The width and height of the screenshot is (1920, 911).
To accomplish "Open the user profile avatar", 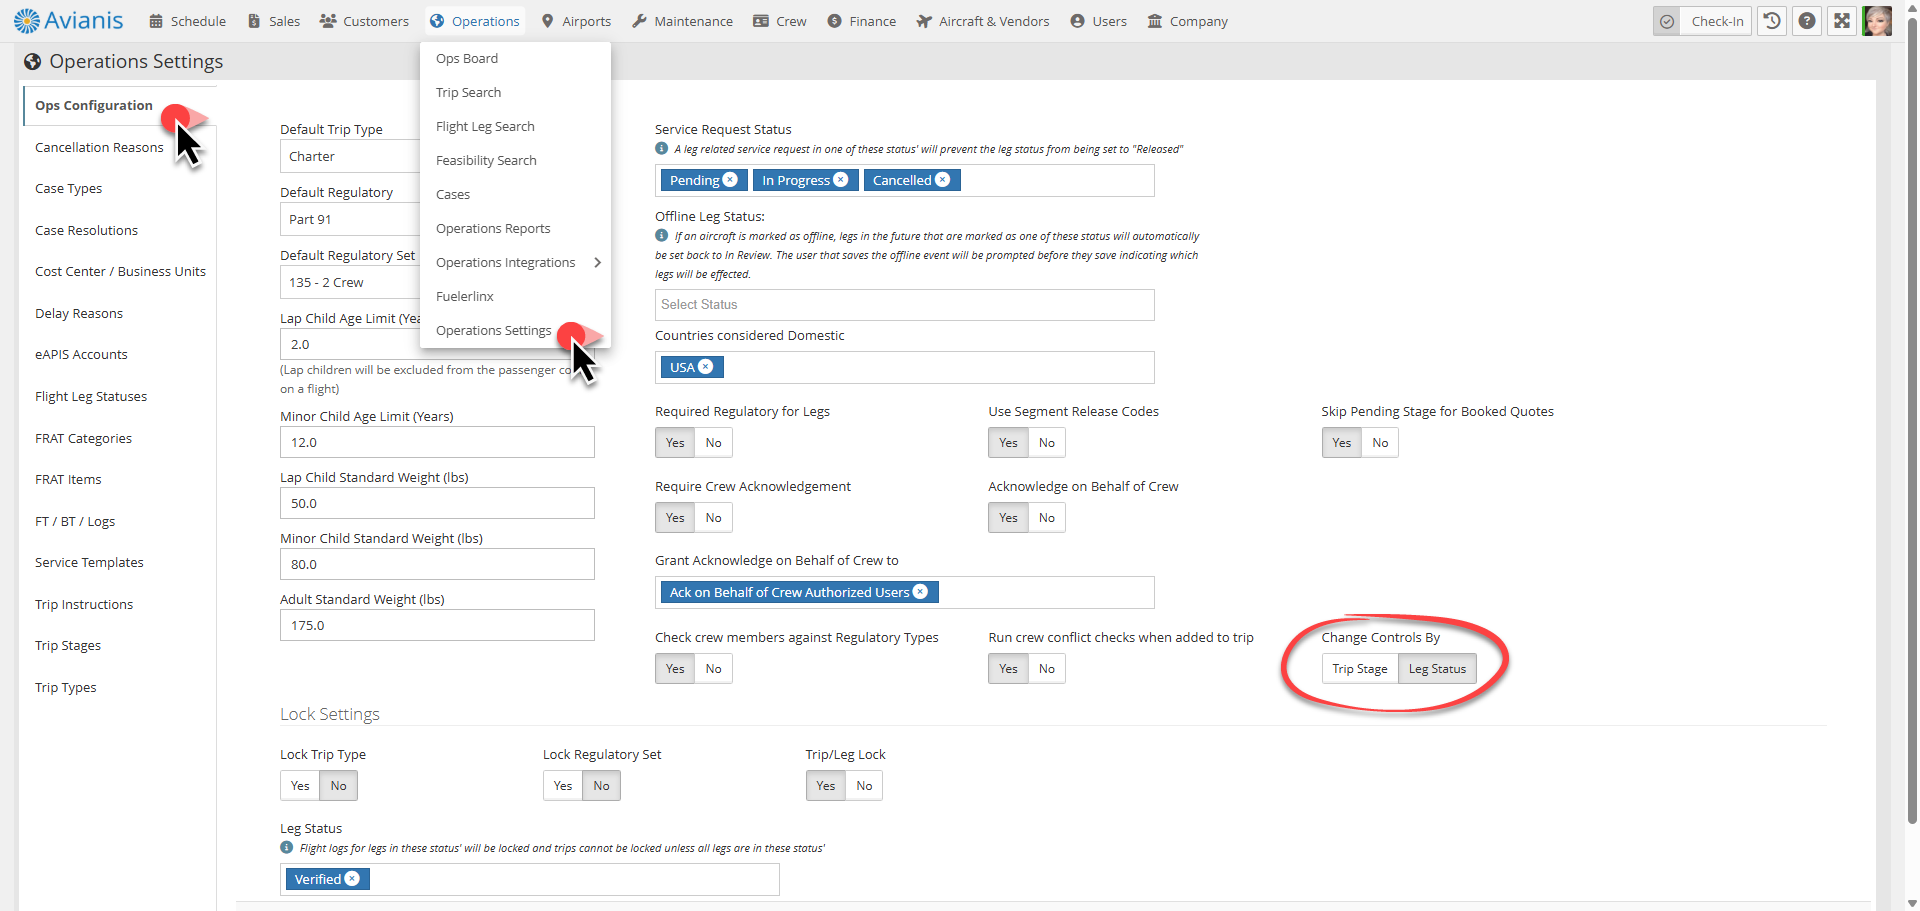I will [1877, 21].
